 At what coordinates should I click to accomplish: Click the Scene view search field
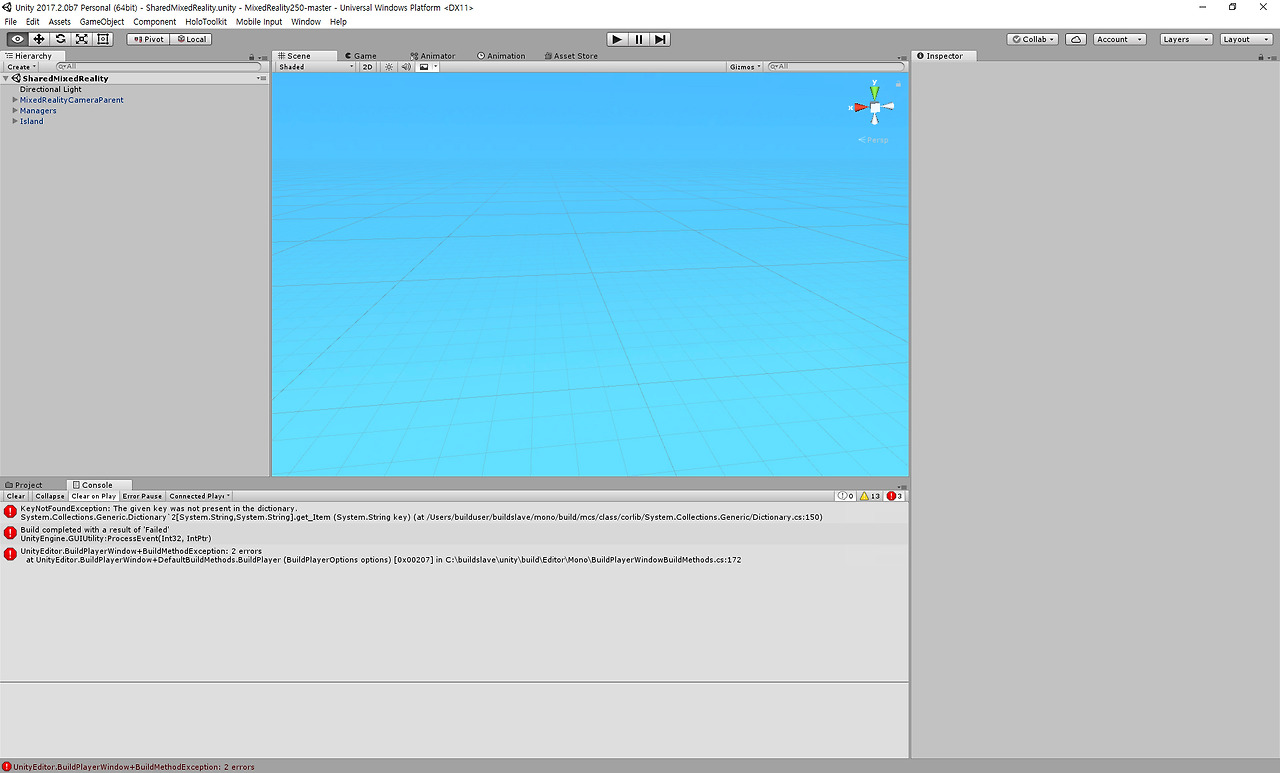(835, 67)
